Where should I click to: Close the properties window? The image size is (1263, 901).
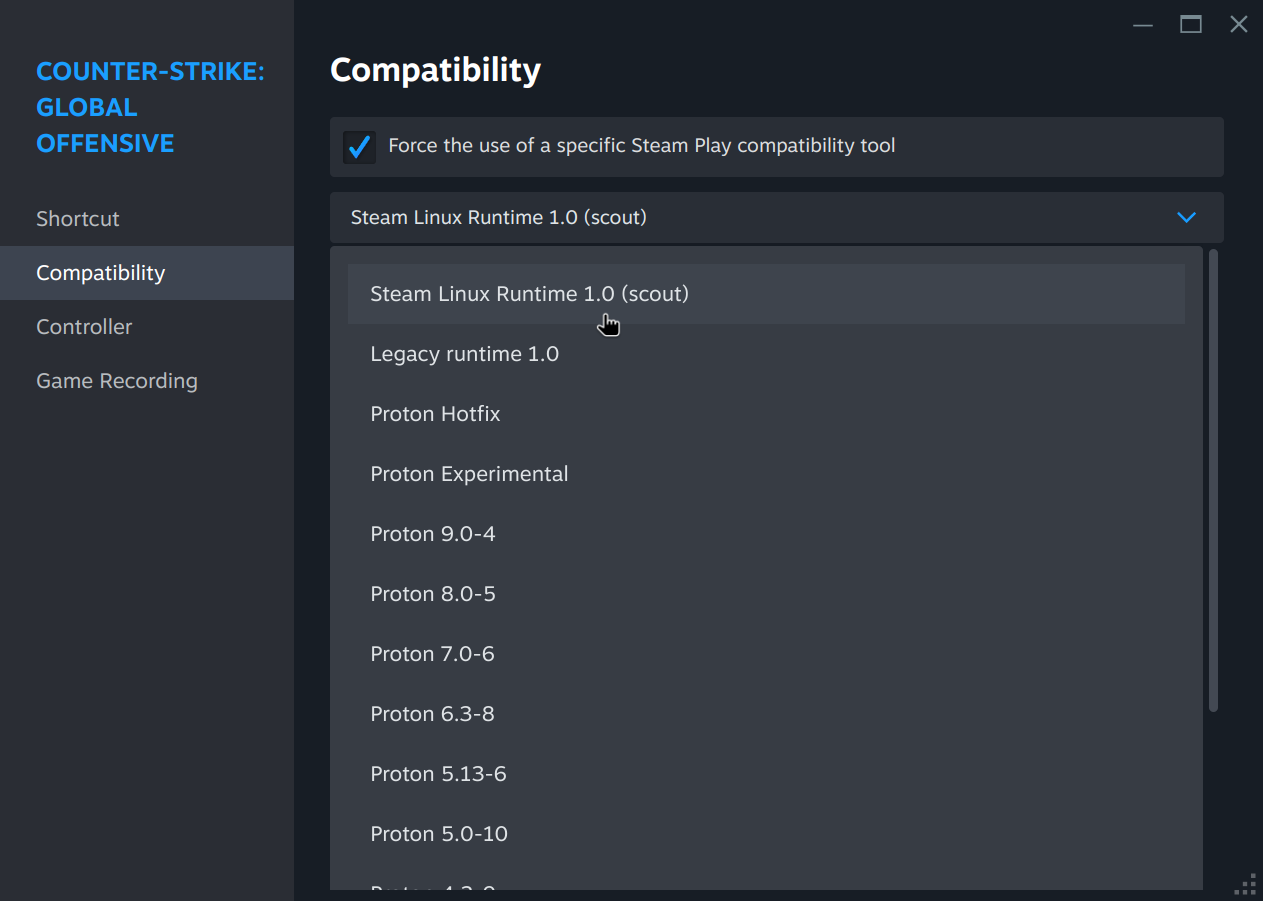coord(1239,25)
